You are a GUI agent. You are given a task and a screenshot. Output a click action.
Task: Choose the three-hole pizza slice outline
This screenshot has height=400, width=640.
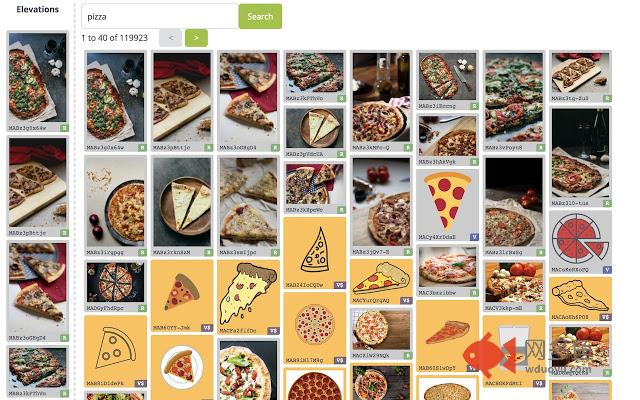(x=115, y=351)
